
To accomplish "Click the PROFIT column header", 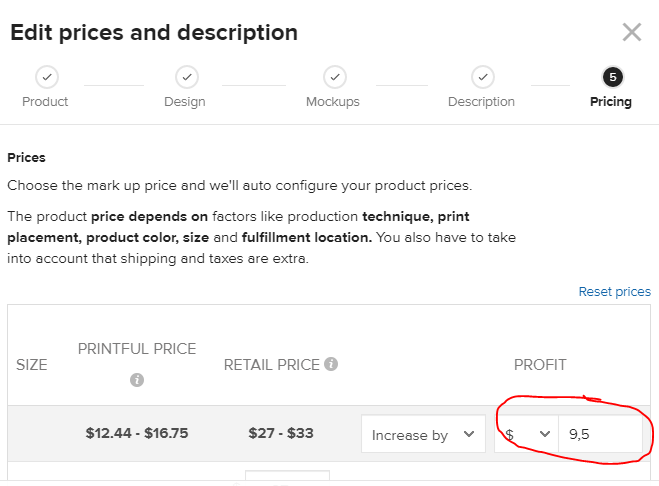I will point(540,364).
